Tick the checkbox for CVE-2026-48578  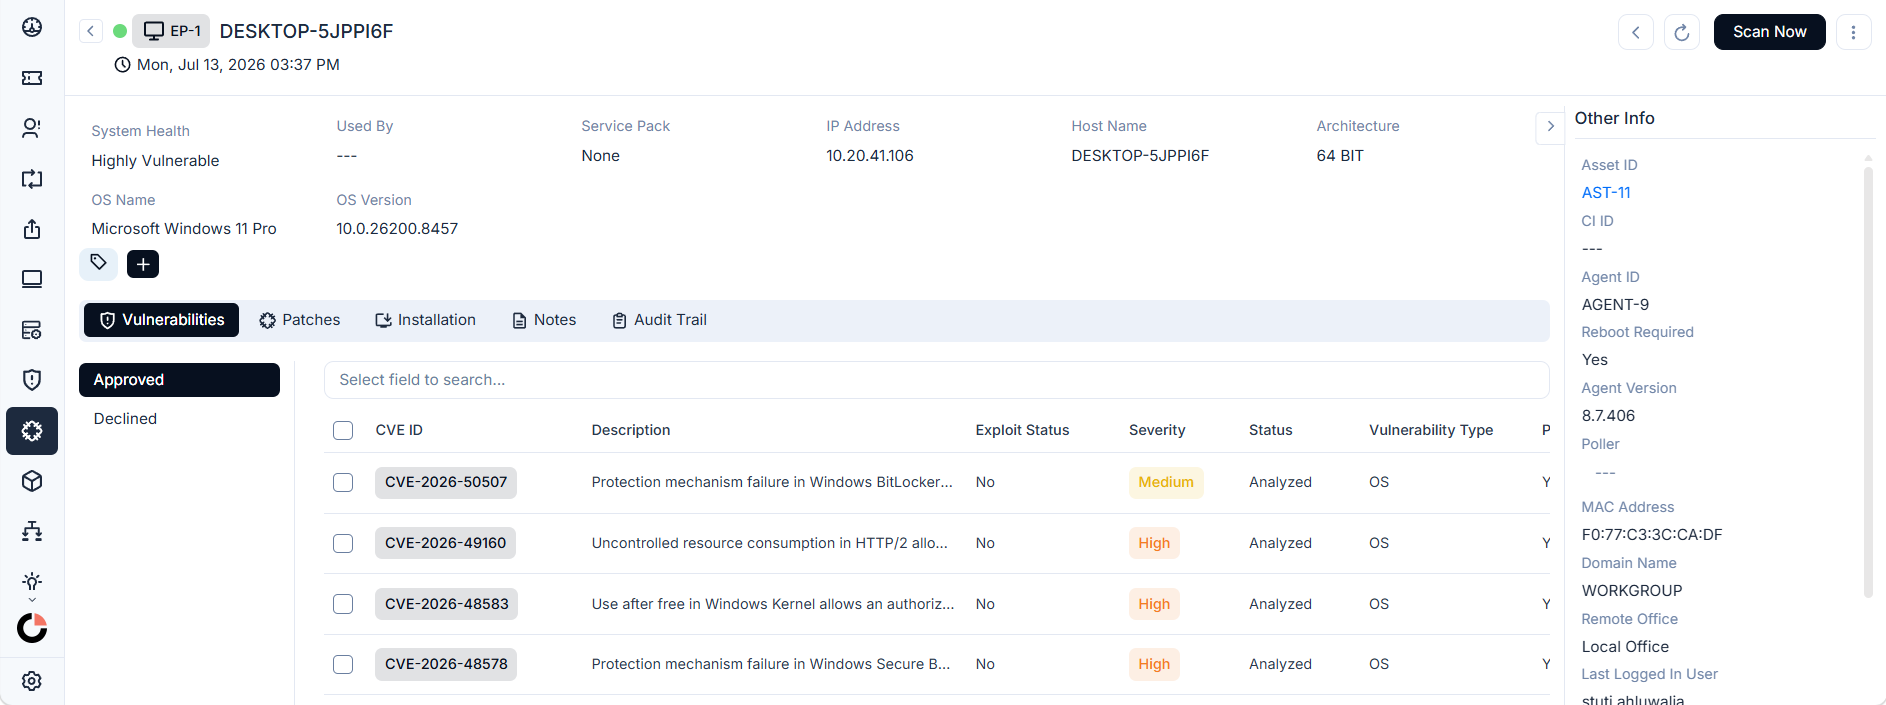(x=343, y=665)
